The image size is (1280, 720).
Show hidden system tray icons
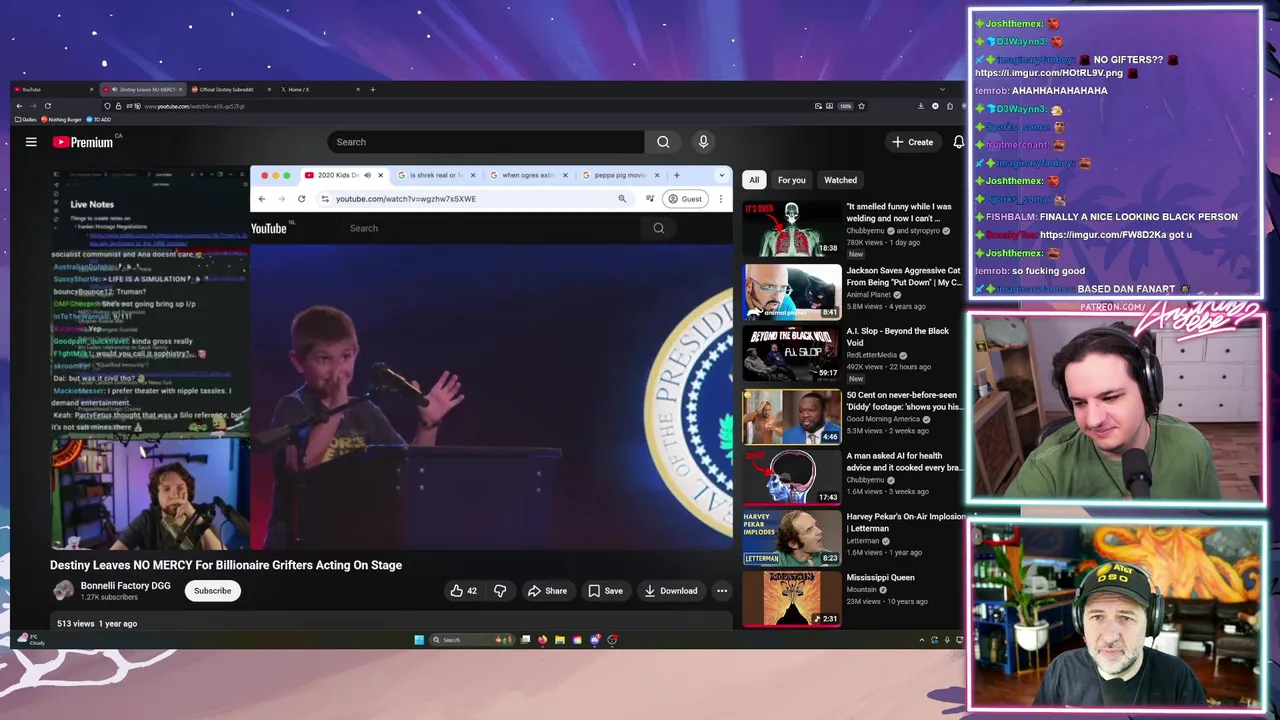click(x=921, y=640)
